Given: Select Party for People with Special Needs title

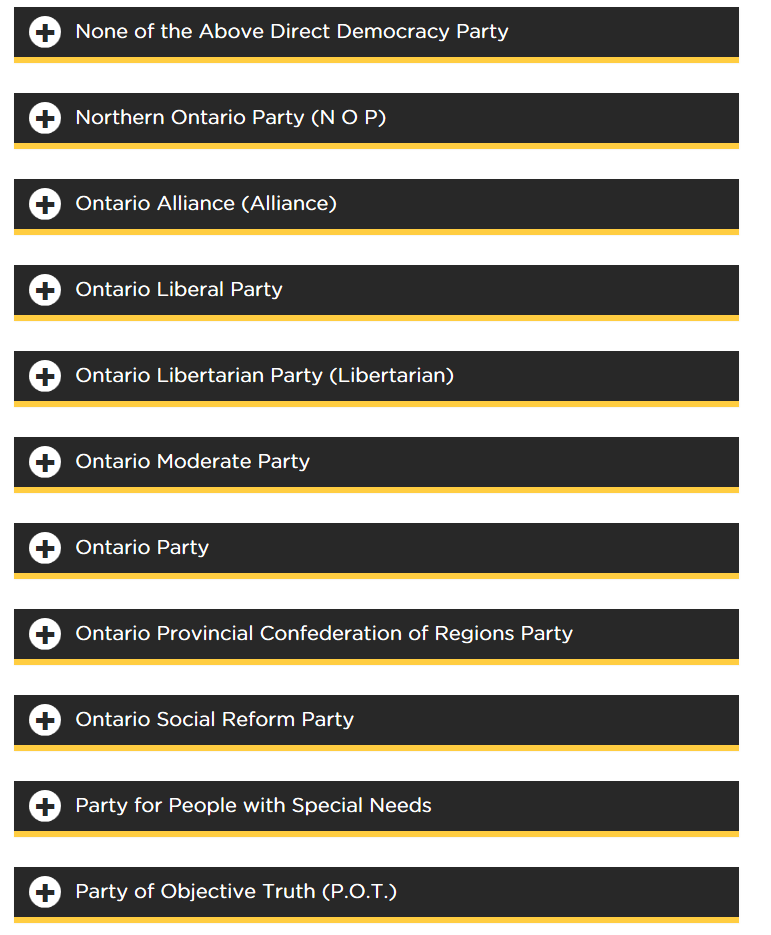Looking at the screenshot, I should tap(253, 806).
